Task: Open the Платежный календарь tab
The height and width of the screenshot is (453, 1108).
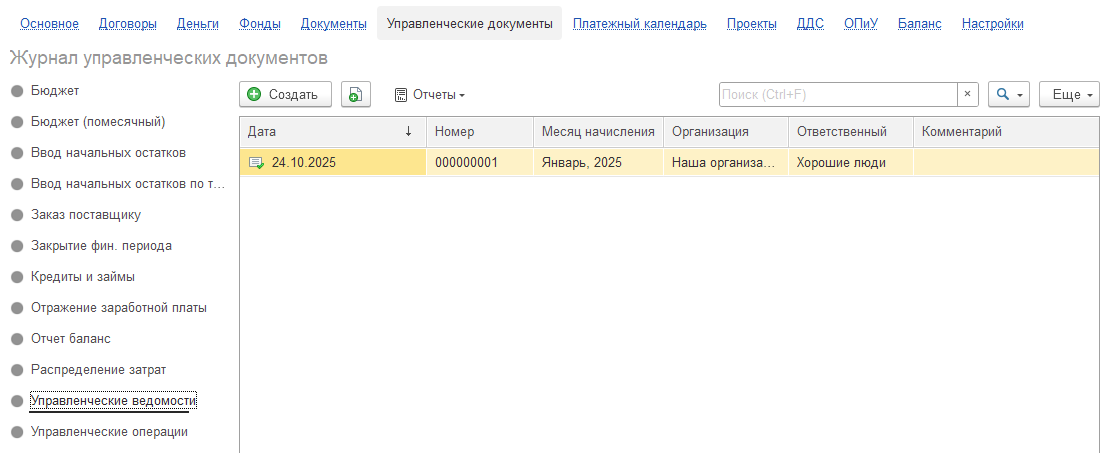Action: click(640, 24)
